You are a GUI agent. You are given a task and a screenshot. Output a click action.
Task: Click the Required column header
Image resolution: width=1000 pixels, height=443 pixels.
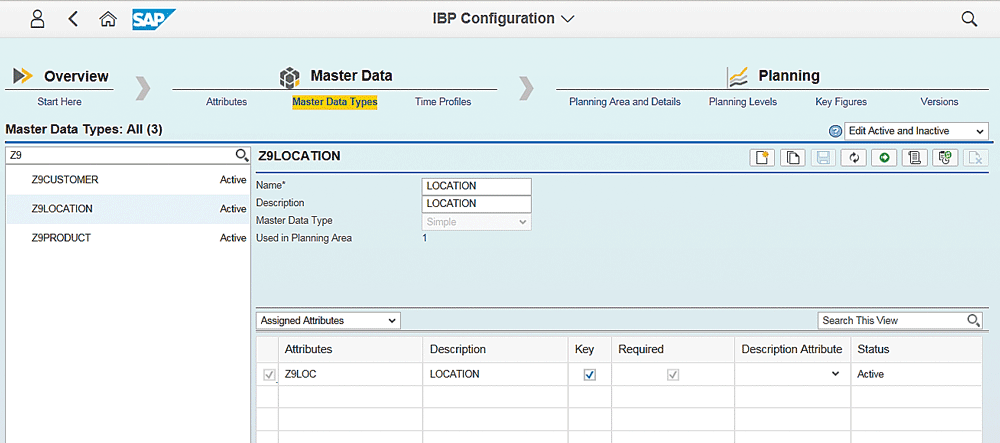pyautogui.click(x=672, y=349)
